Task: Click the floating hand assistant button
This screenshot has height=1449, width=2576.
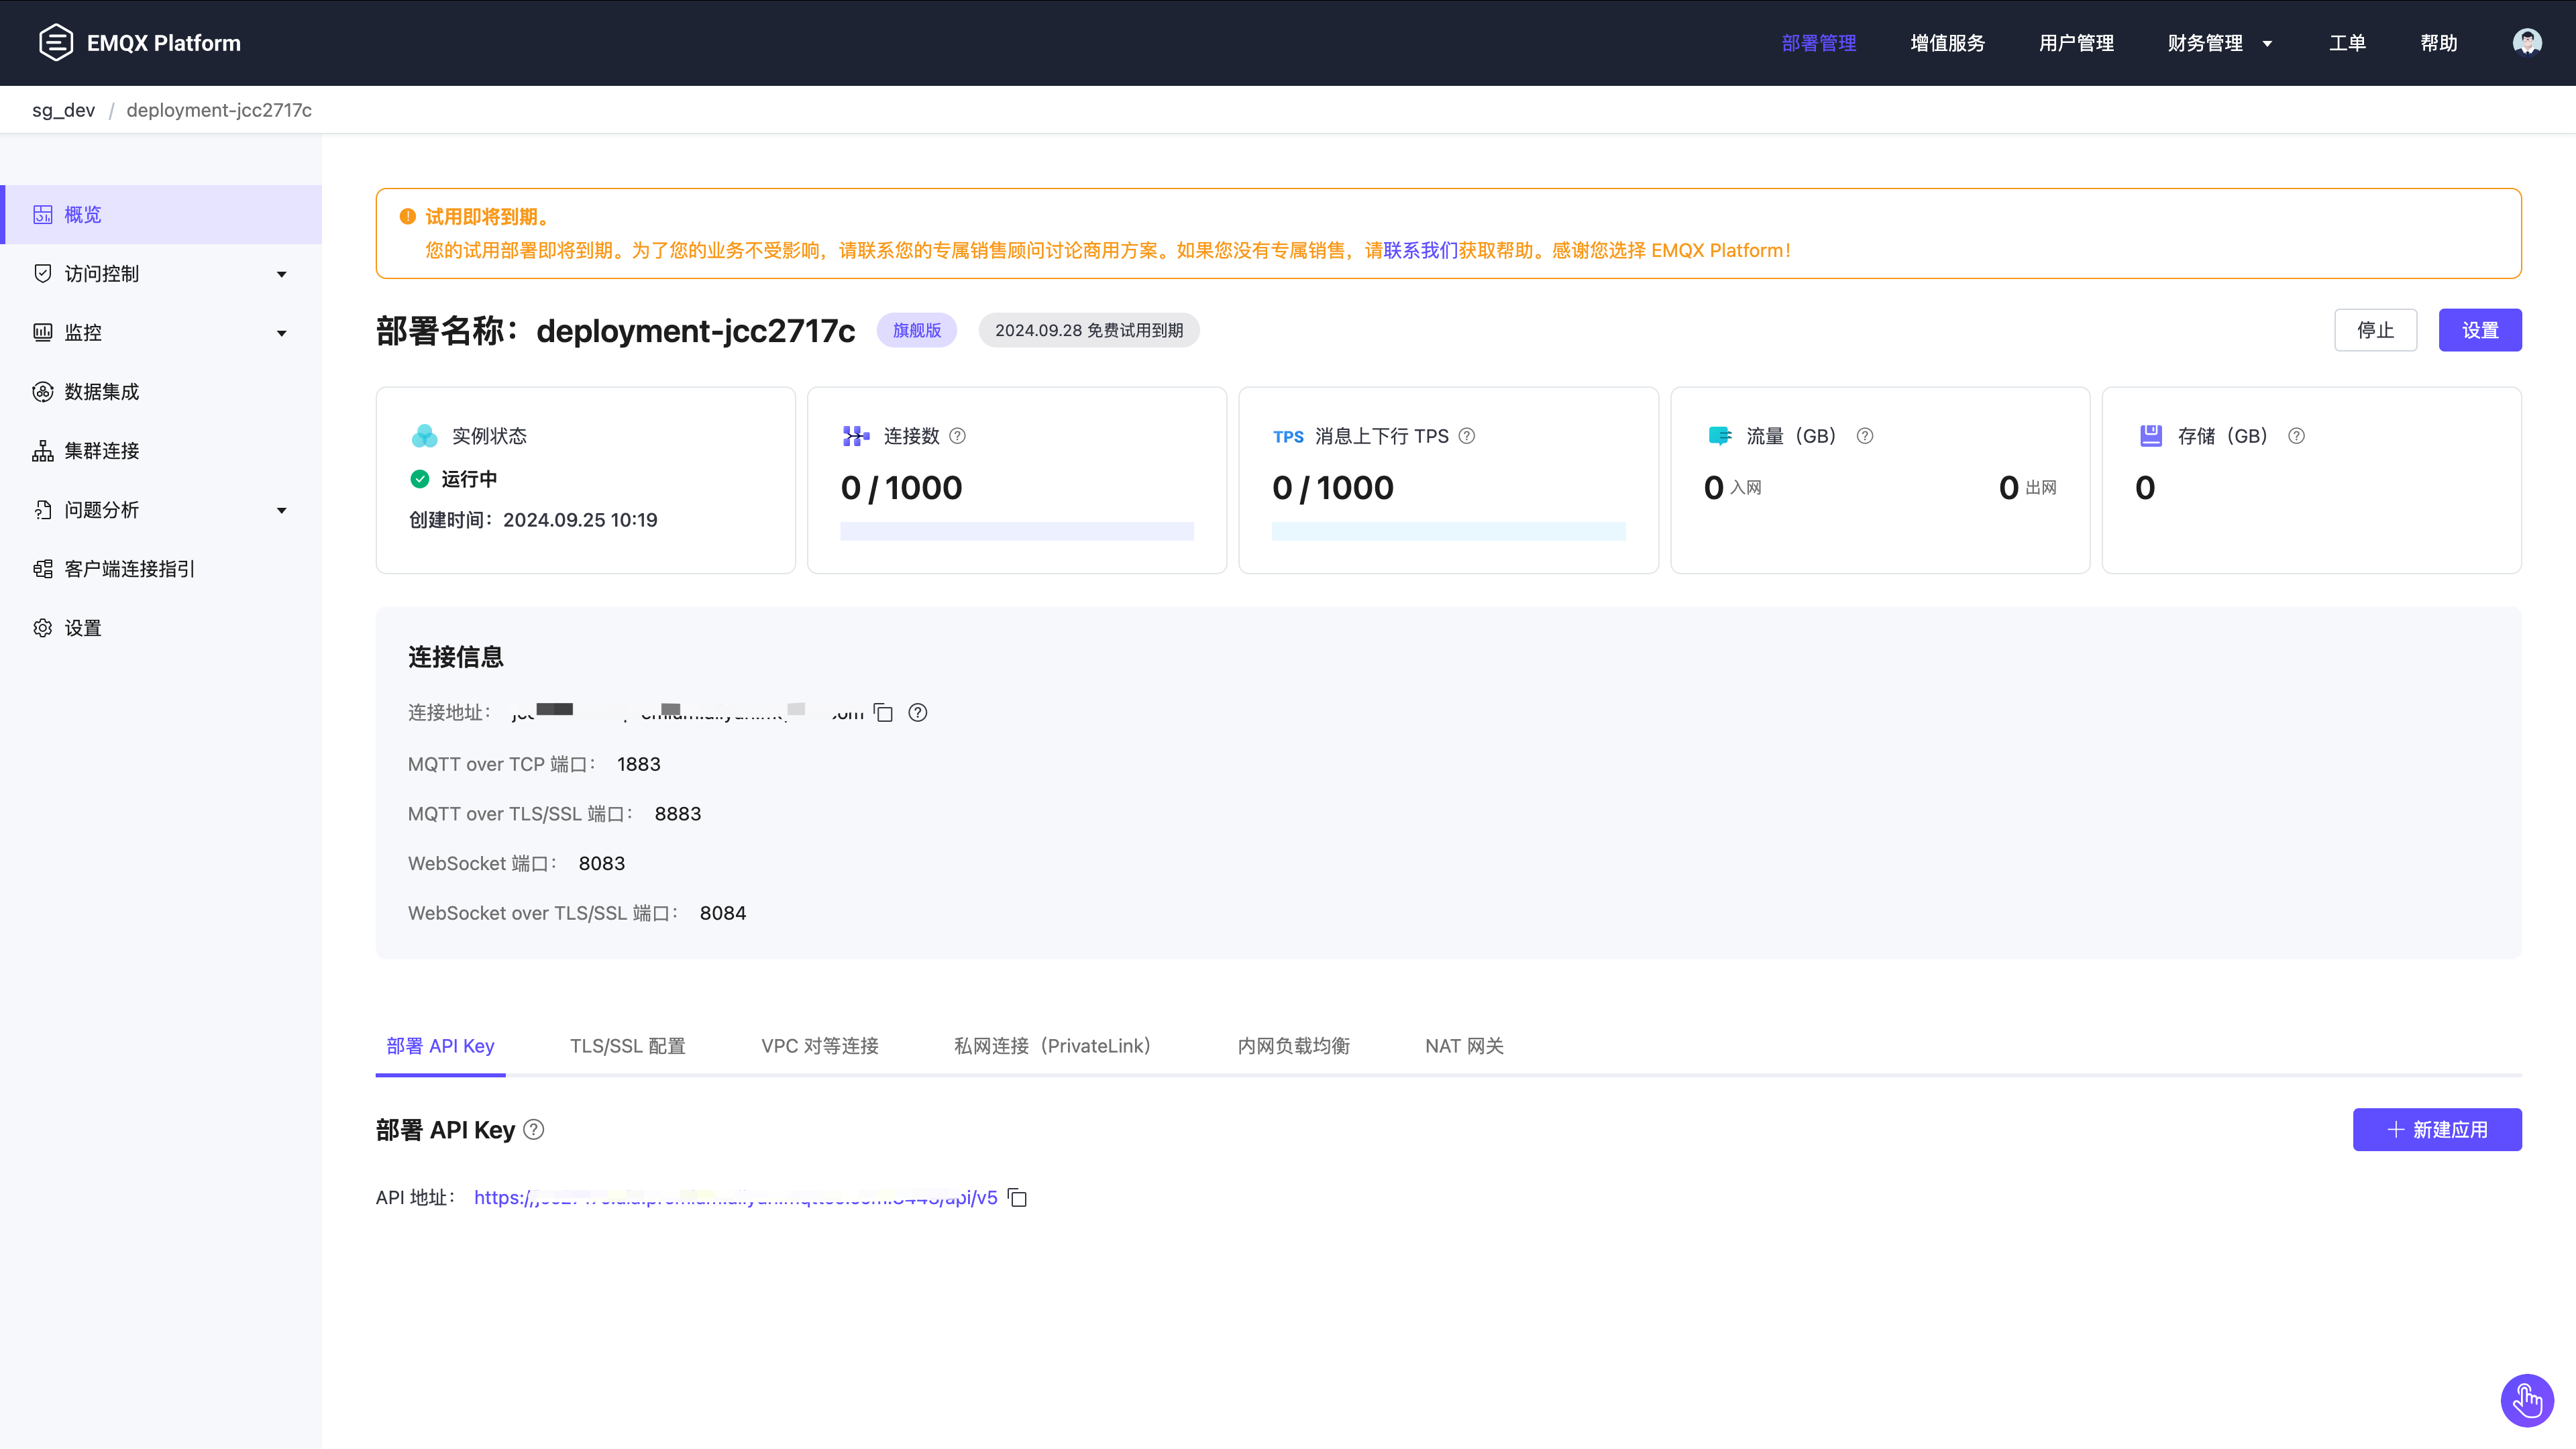Action: (x=2527, y=1400)
